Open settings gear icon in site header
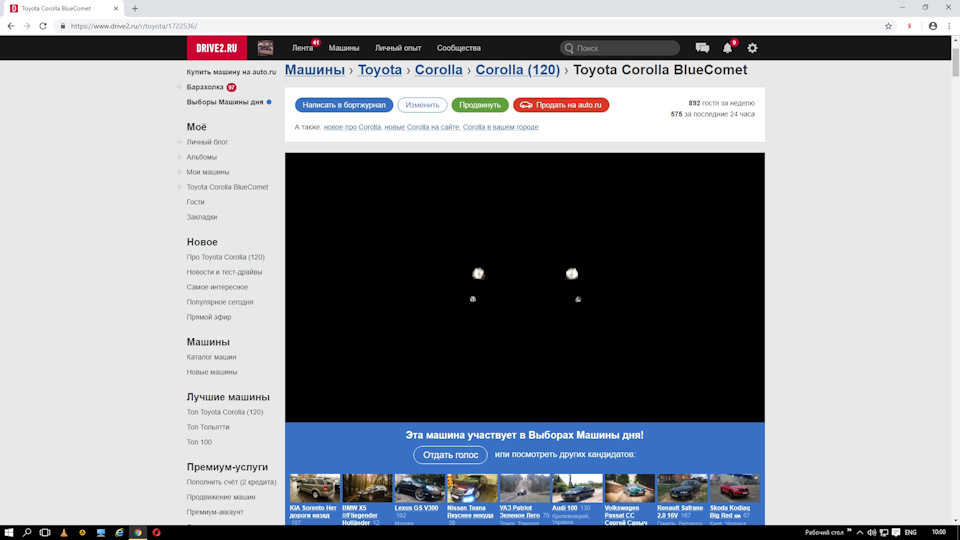Screen dimensions: 960x540 [752, 48]
